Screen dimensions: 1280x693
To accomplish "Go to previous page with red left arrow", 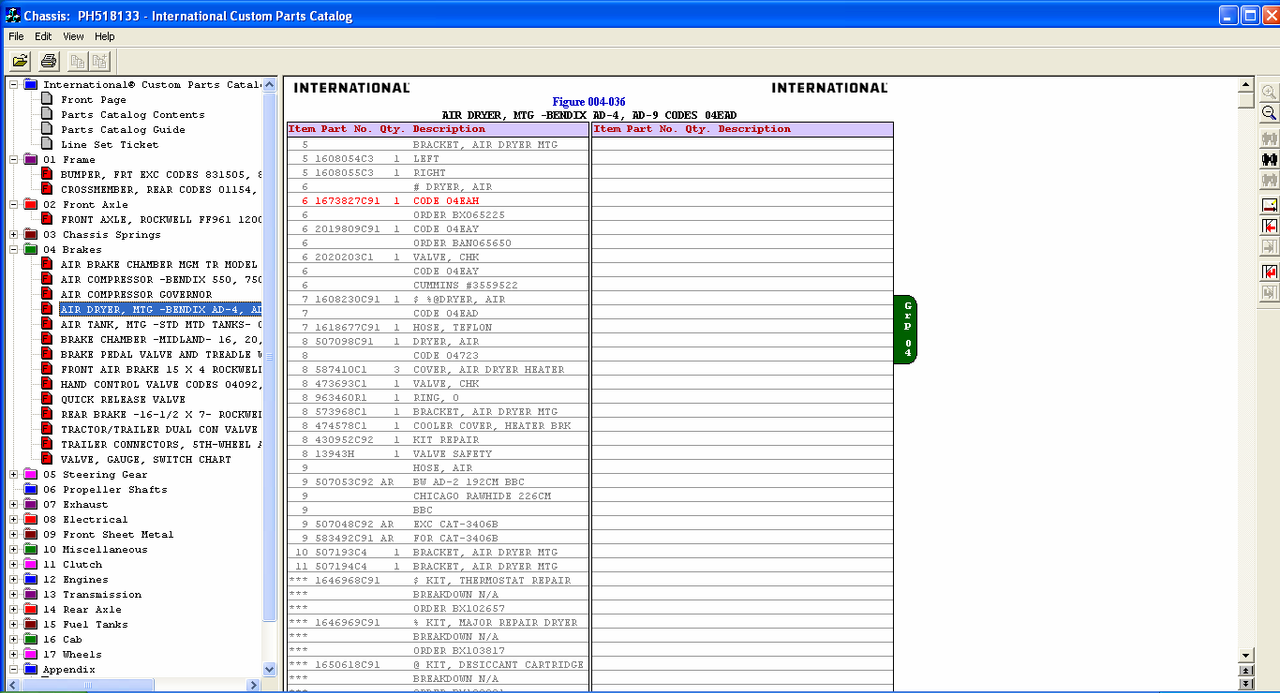I will point(1269,226).
